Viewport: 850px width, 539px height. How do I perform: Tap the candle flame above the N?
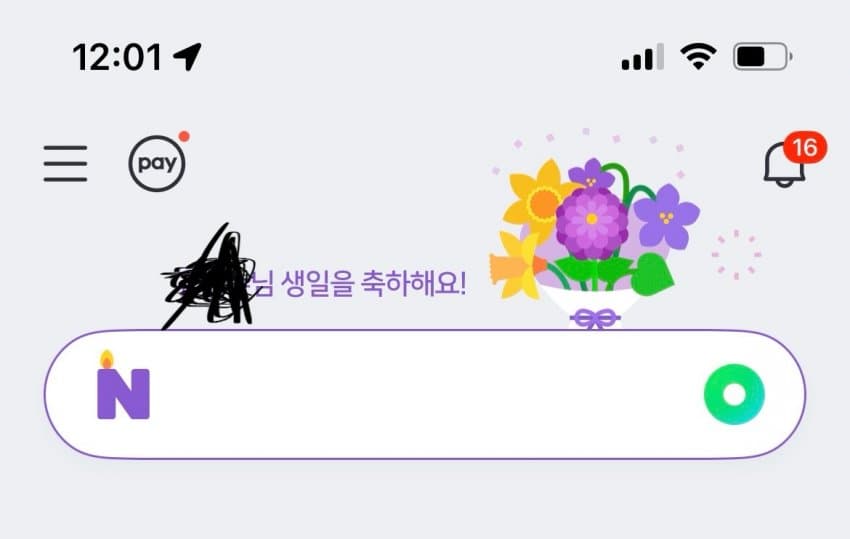[x=107, y=360]
